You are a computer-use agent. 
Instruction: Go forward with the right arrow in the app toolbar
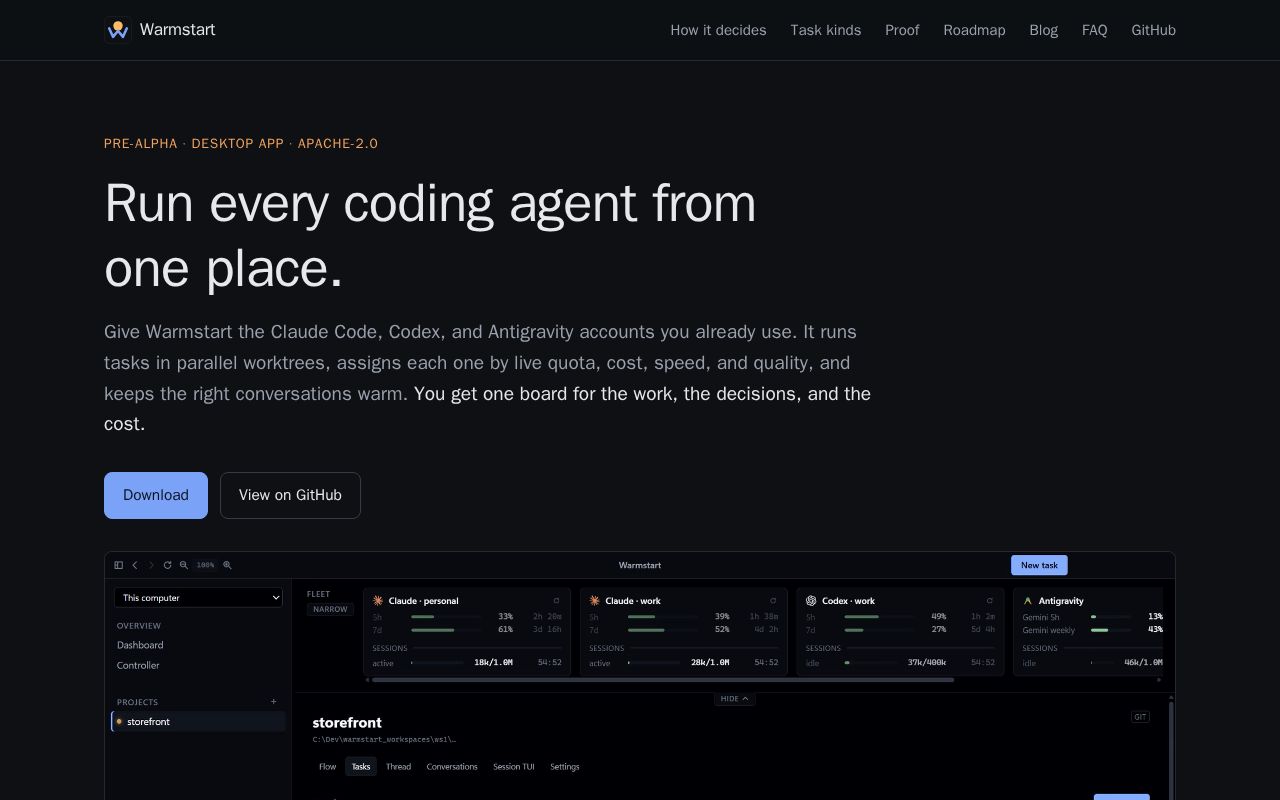click(151, 565)
